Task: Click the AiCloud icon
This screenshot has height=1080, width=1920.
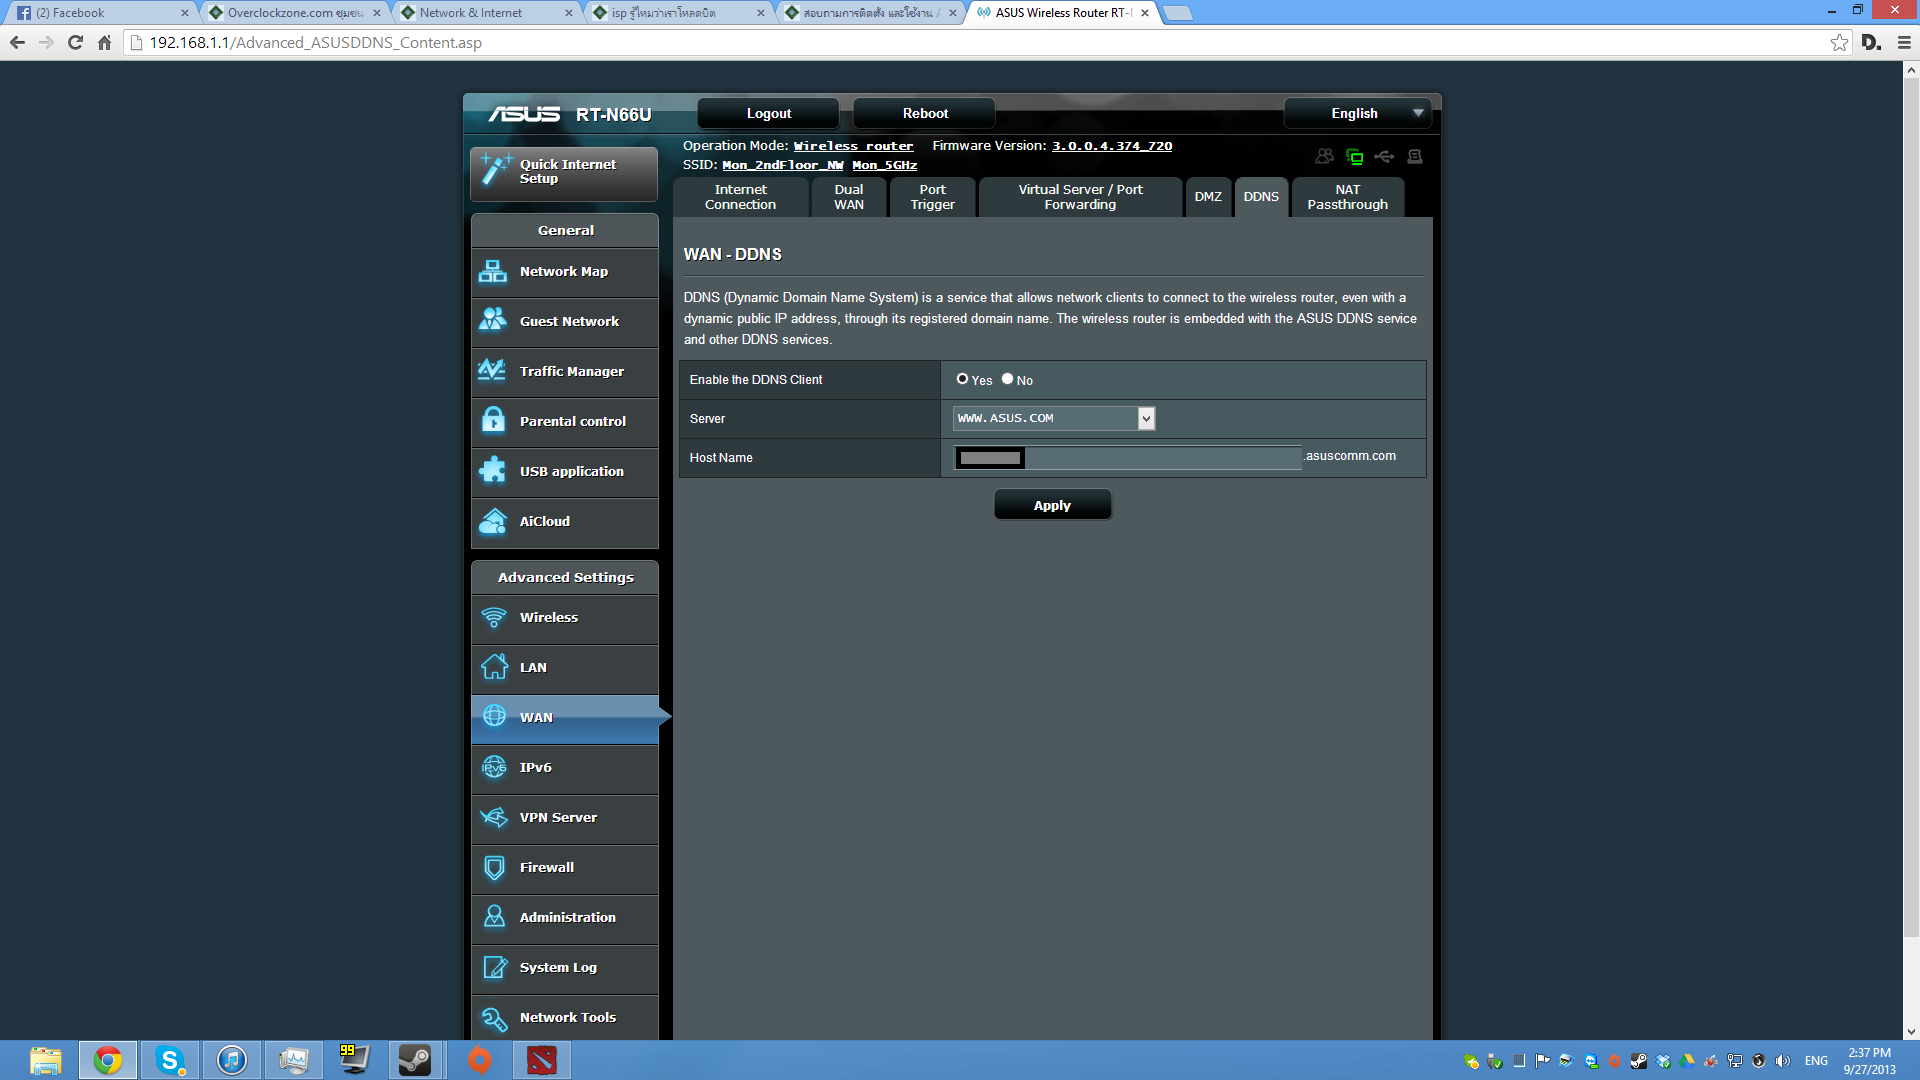Action: 493,521
